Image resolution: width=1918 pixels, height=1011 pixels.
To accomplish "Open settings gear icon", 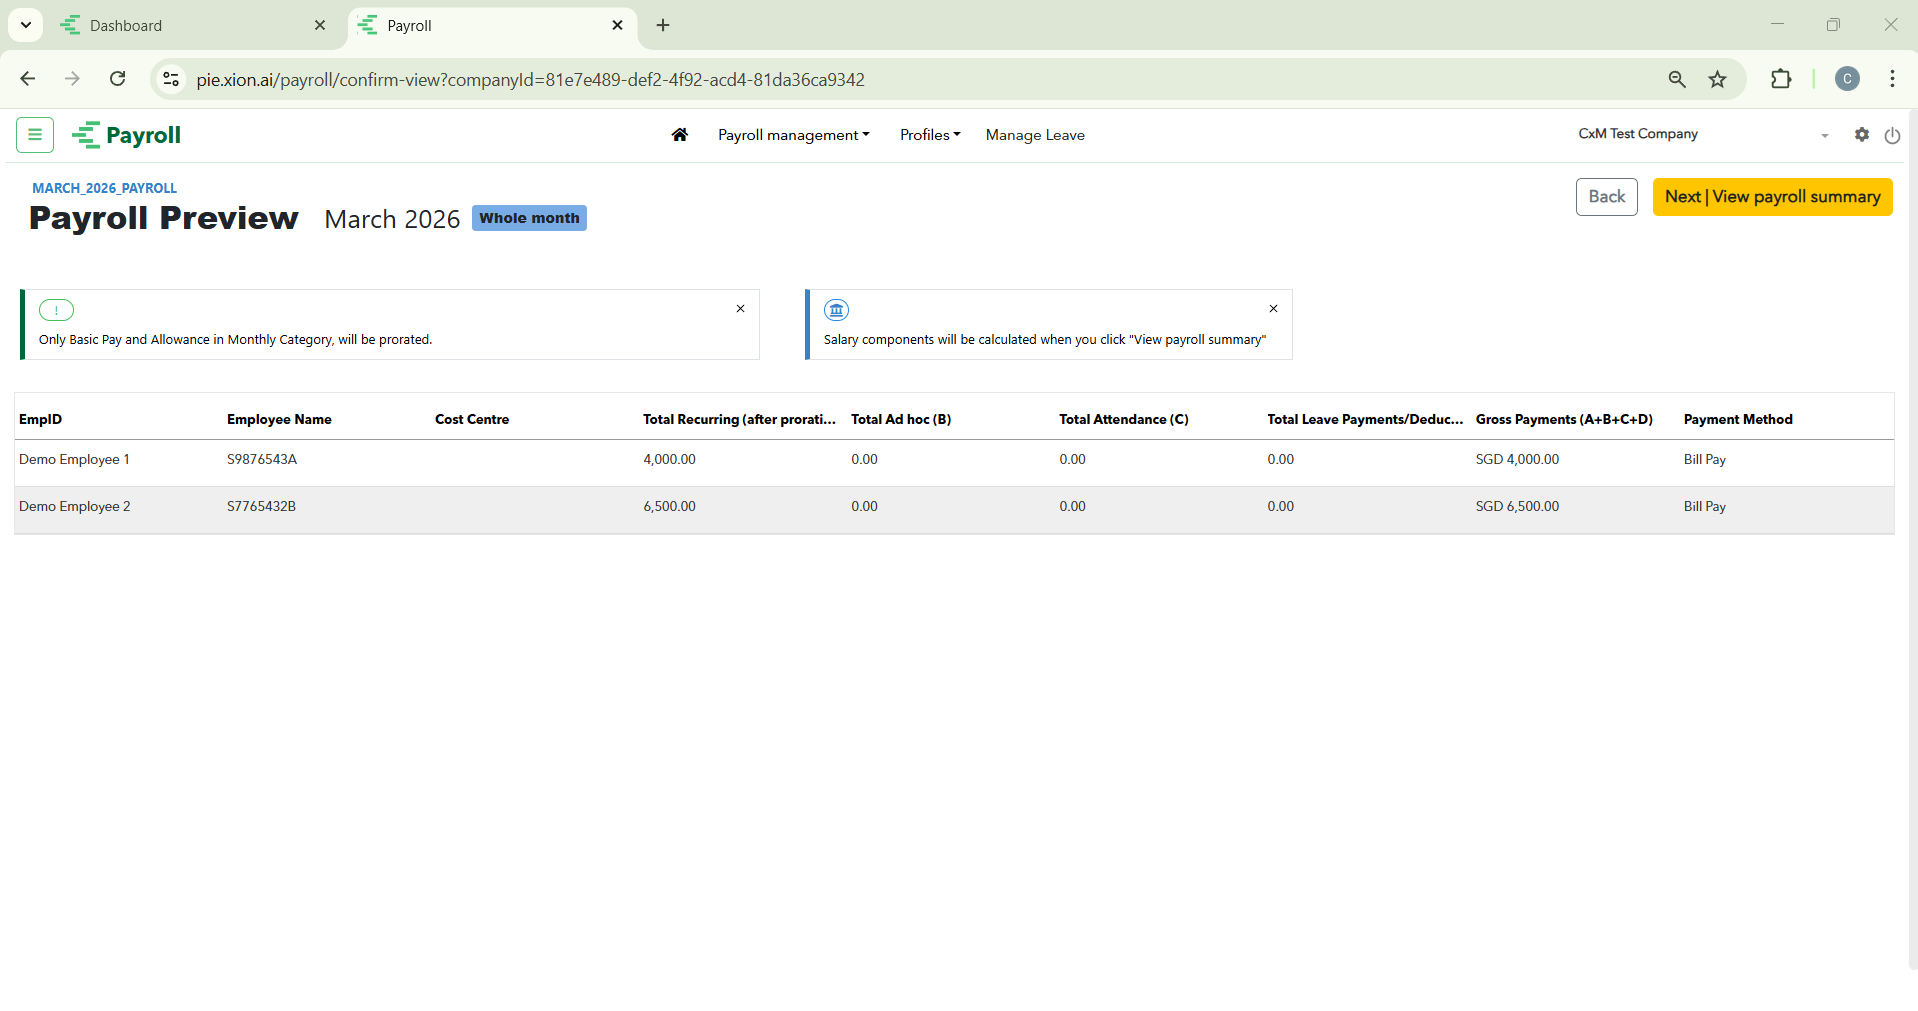I will point(1861,135).
